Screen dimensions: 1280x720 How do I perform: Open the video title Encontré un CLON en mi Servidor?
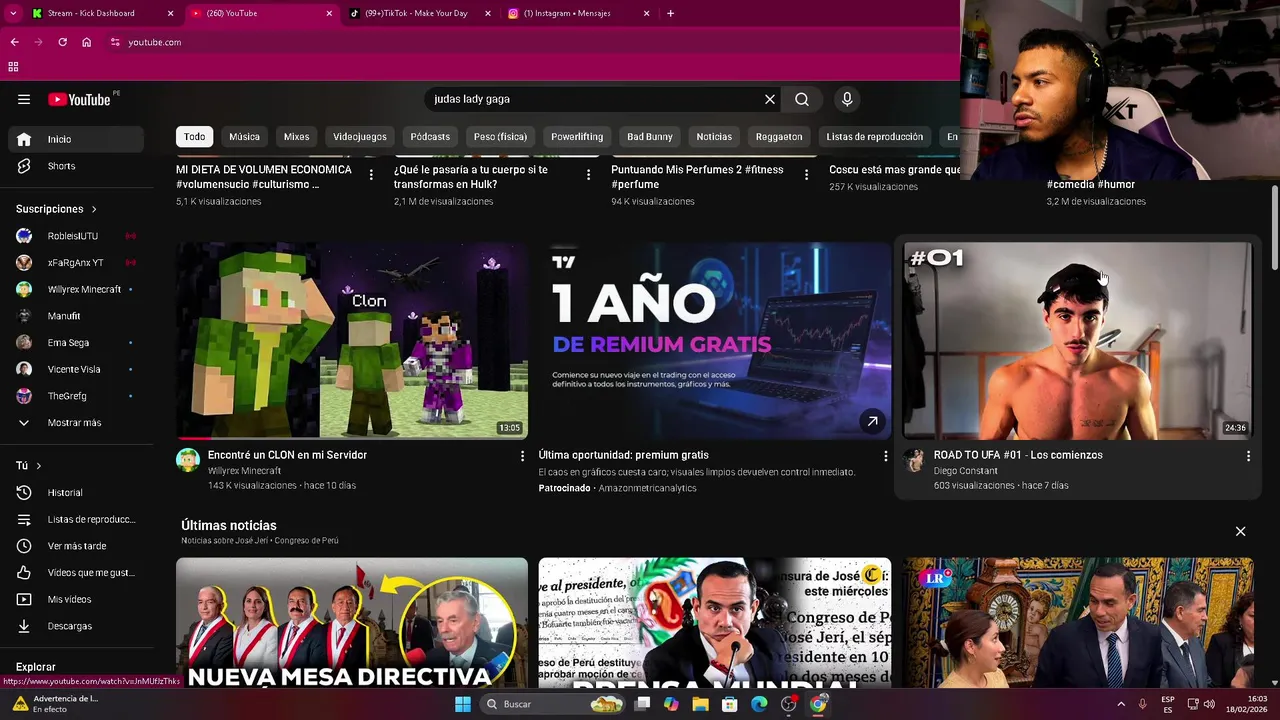pos(287,455)
